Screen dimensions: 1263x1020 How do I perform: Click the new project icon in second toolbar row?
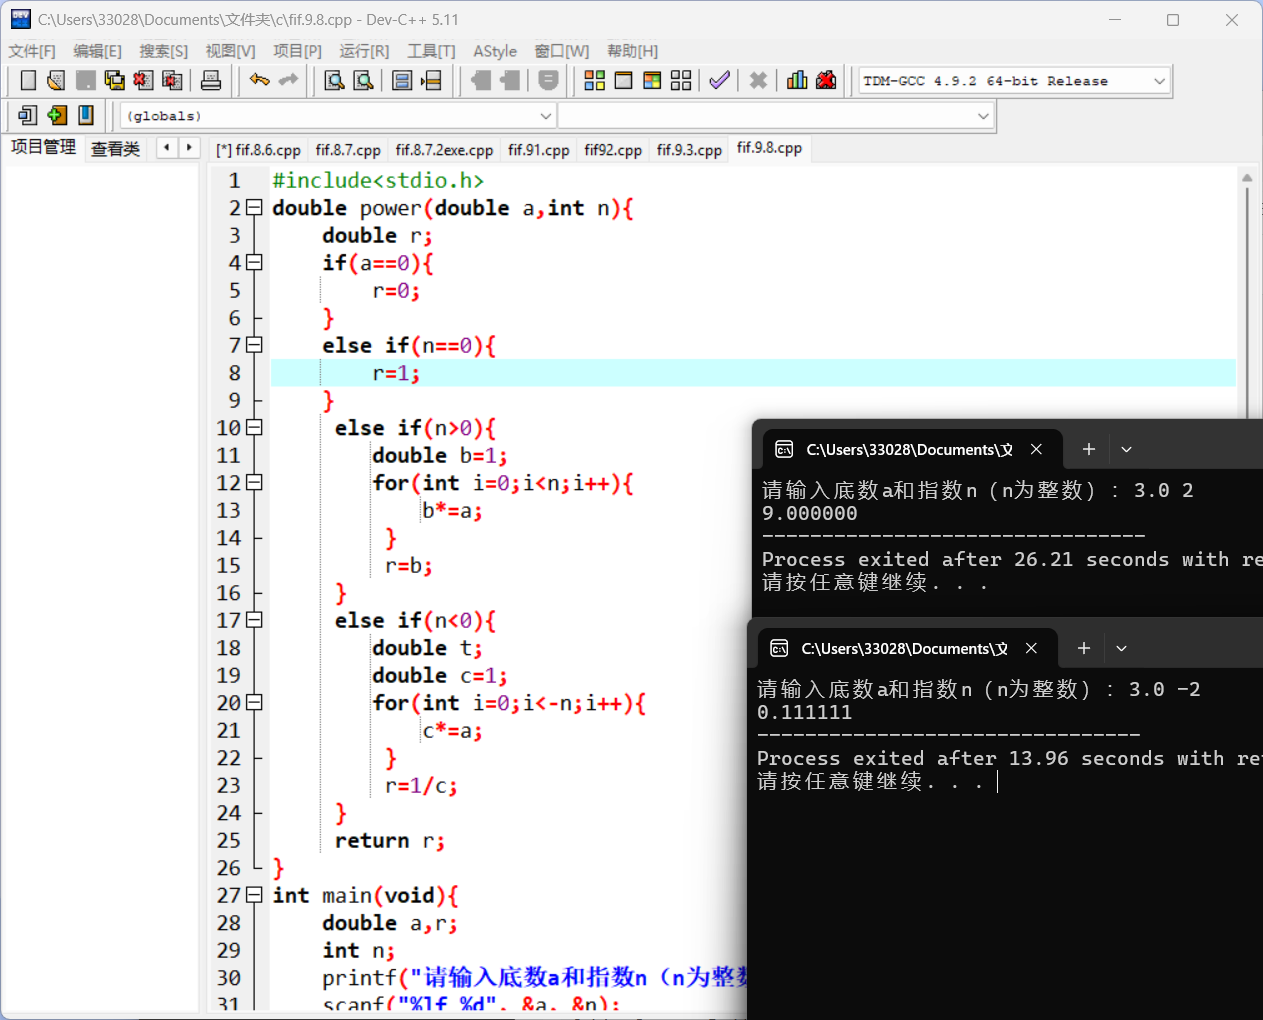[x=28, y=115]
